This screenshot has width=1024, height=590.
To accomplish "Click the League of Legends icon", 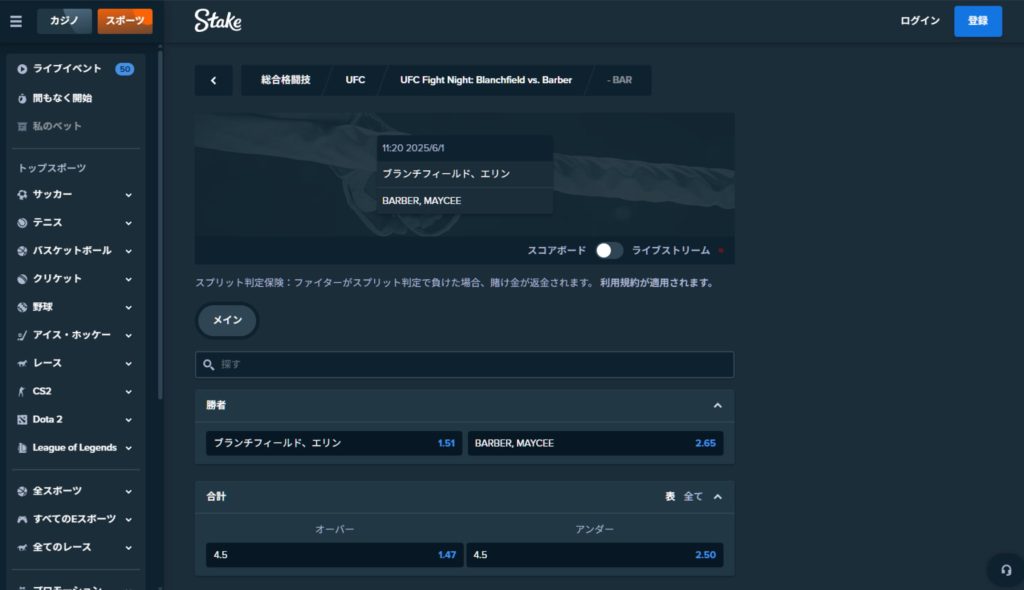I will point(22,448).
